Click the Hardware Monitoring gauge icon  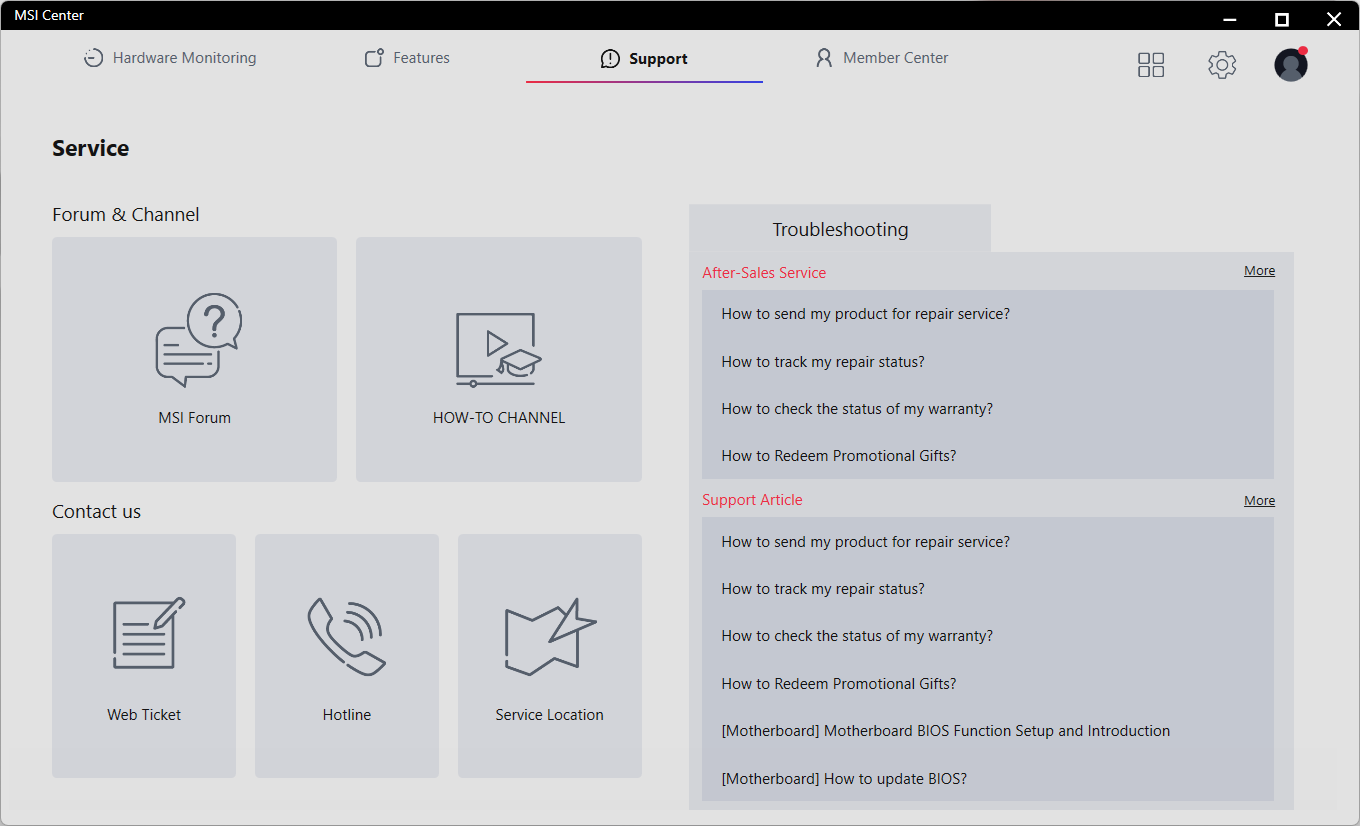[93, 58]
